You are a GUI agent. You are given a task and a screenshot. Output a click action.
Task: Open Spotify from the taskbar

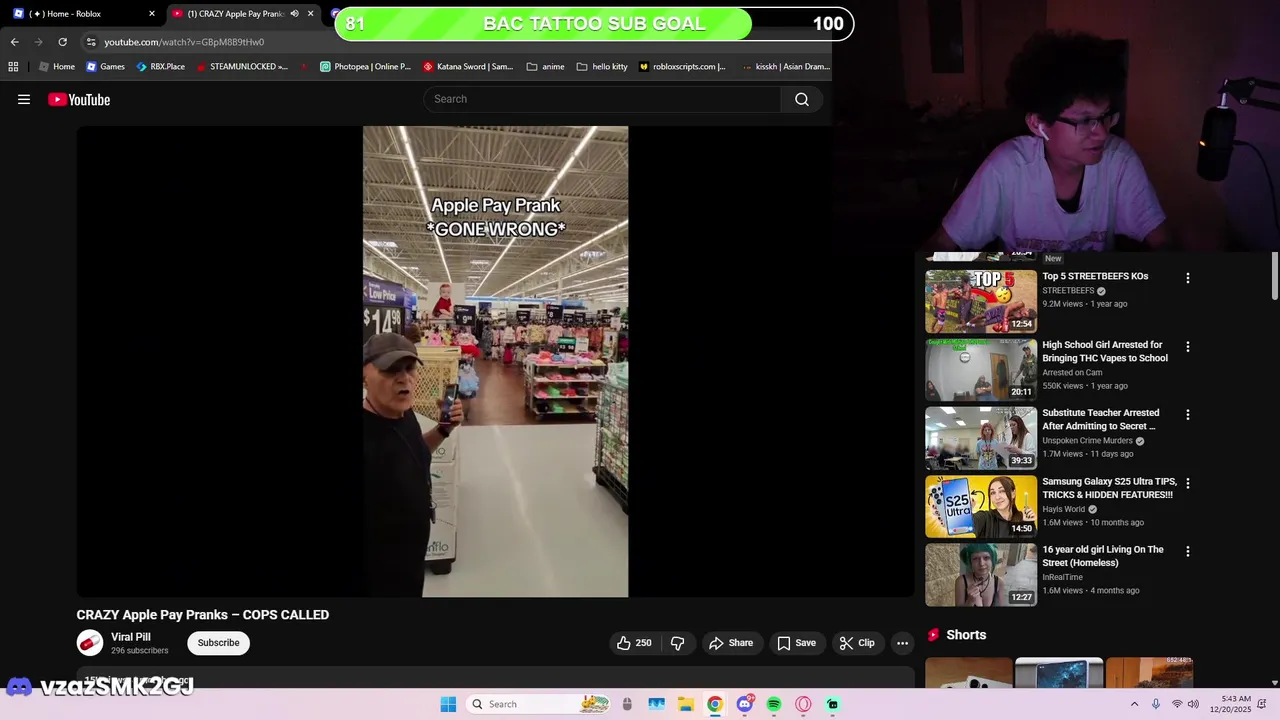click(x=774, y=704)
